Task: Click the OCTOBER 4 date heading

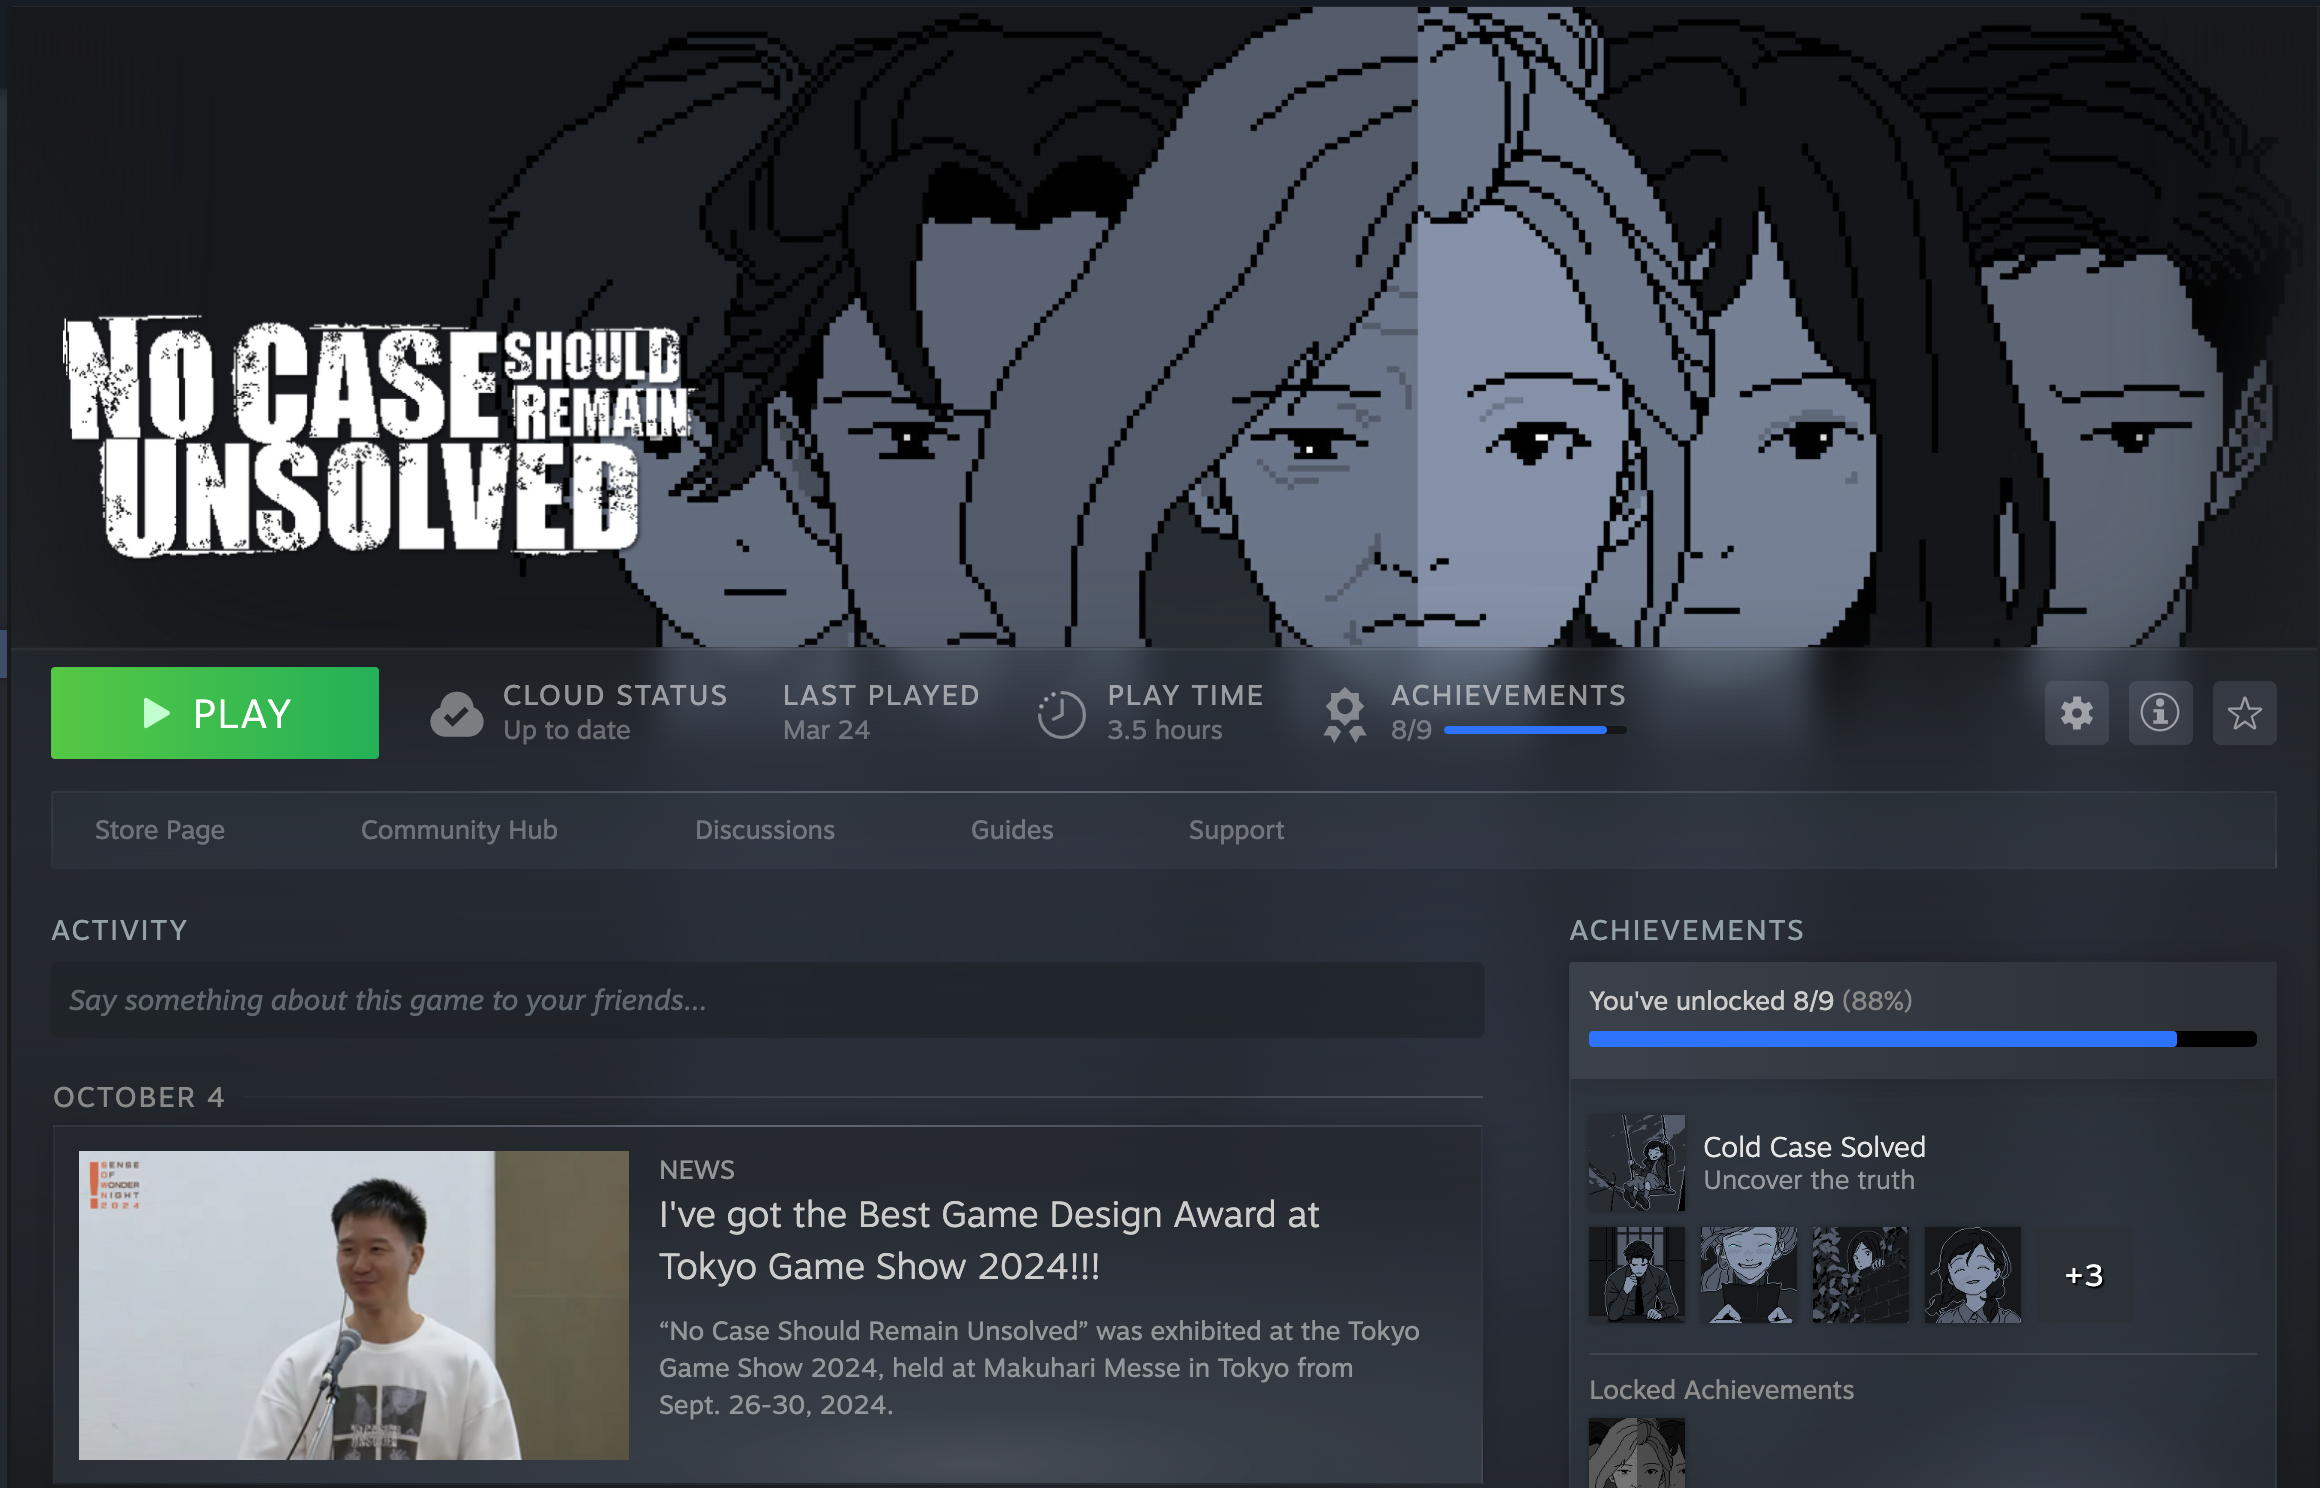Action: pos(139,1097)
